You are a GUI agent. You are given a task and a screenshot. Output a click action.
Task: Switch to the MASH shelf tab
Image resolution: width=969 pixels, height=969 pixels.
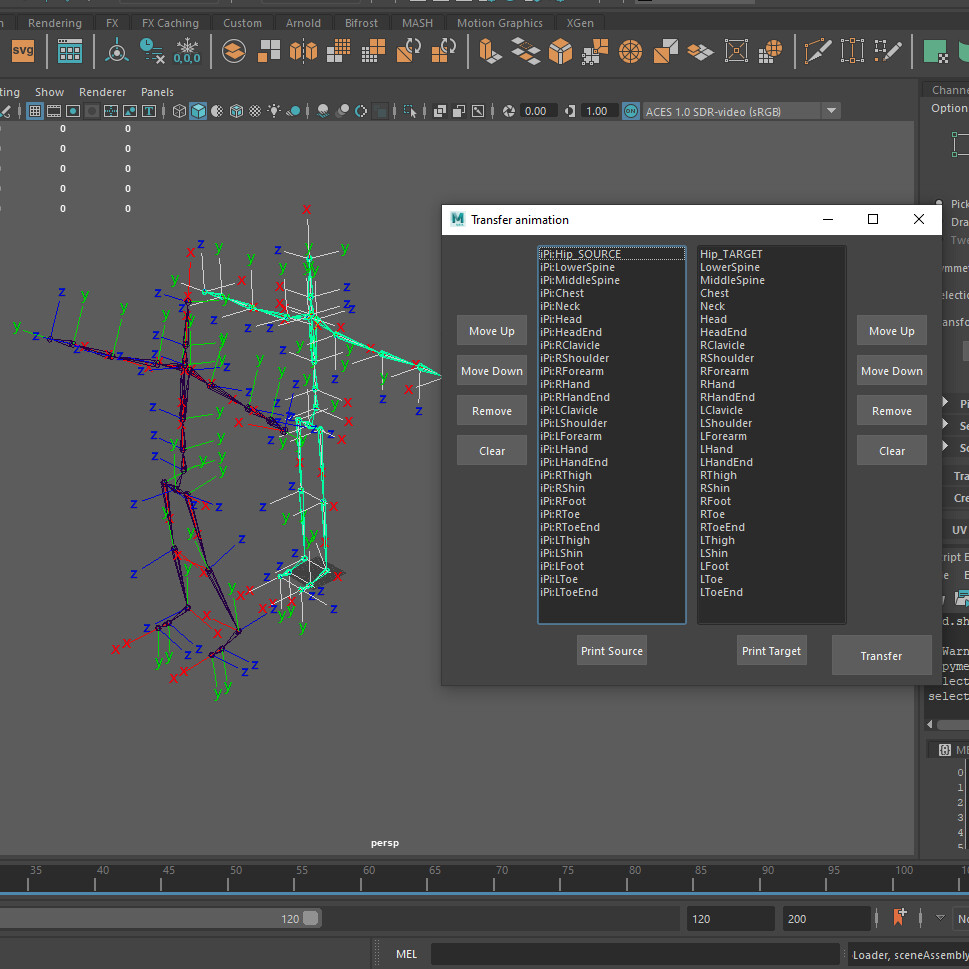tap(417, 22)
